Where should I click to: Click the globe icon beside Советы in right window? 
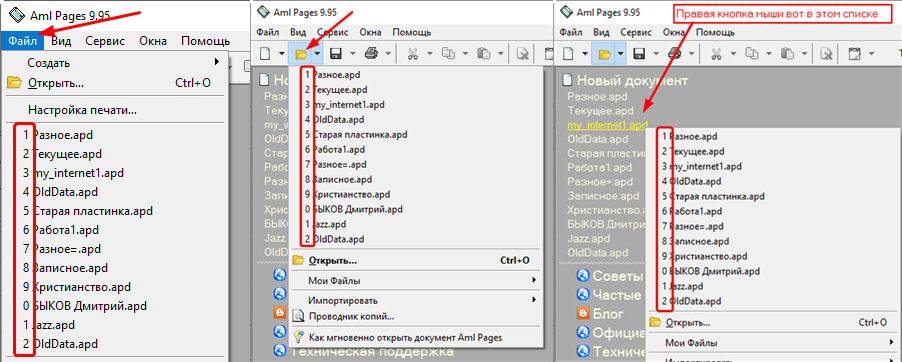[583, 276]
